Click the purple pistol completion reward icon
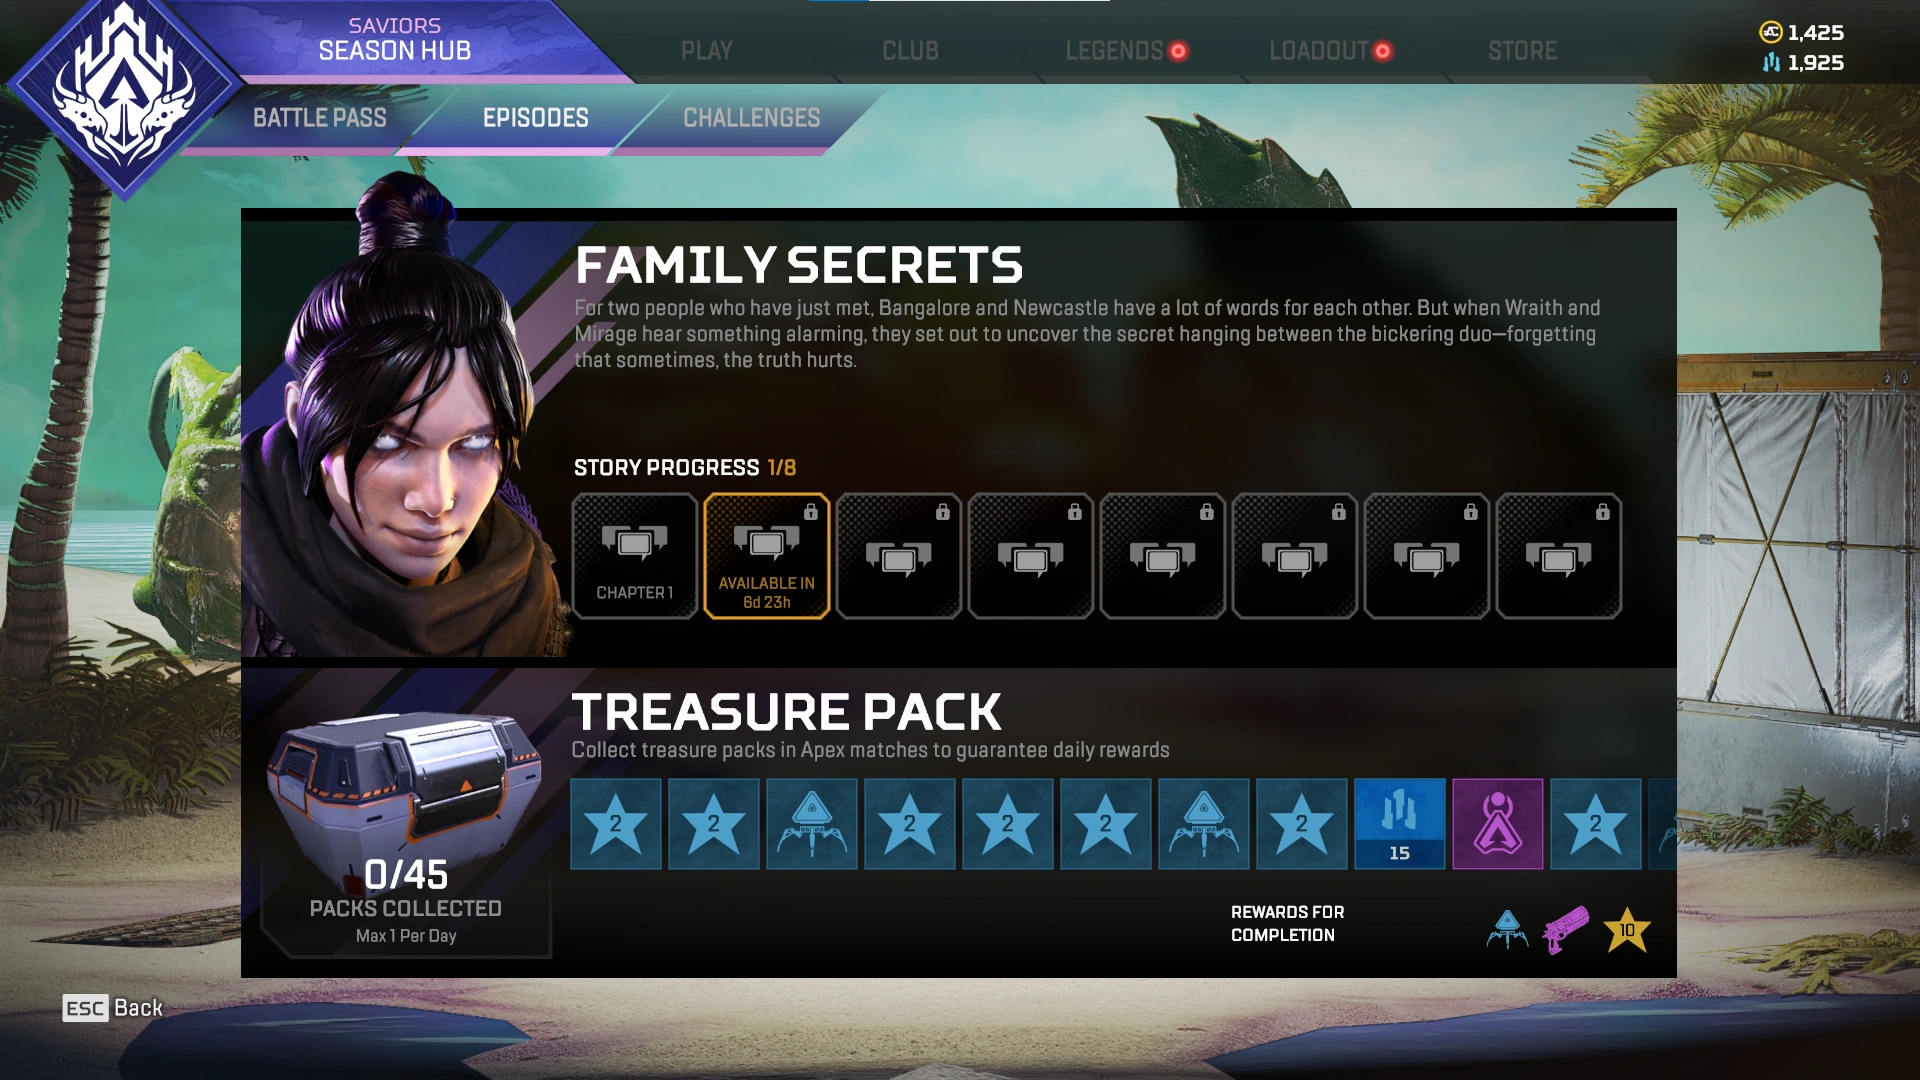Image resolution: width=1920 pixels, height=1080 pixels. point(1566,930)
